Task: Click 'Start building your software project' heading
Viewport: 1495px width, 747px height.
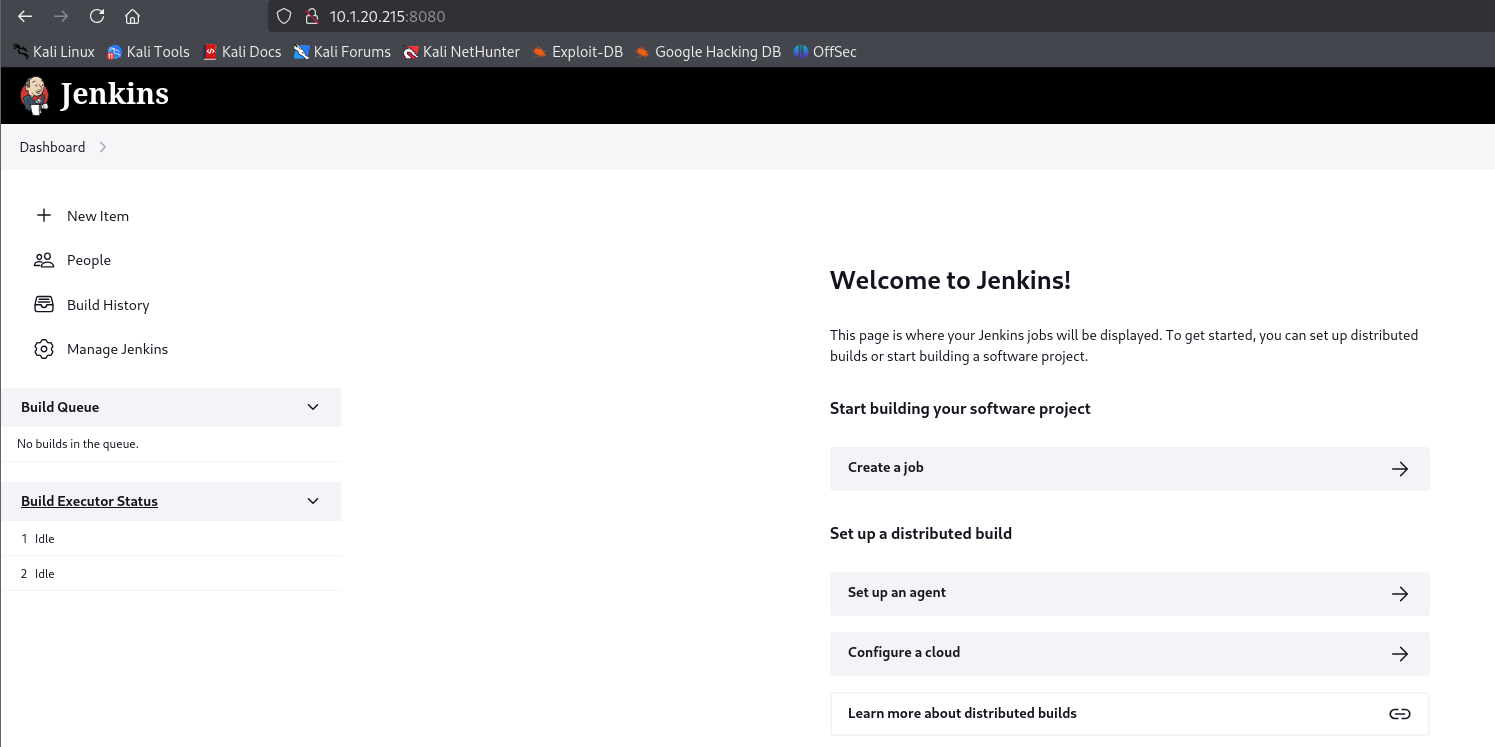Action: pos(960,408)
